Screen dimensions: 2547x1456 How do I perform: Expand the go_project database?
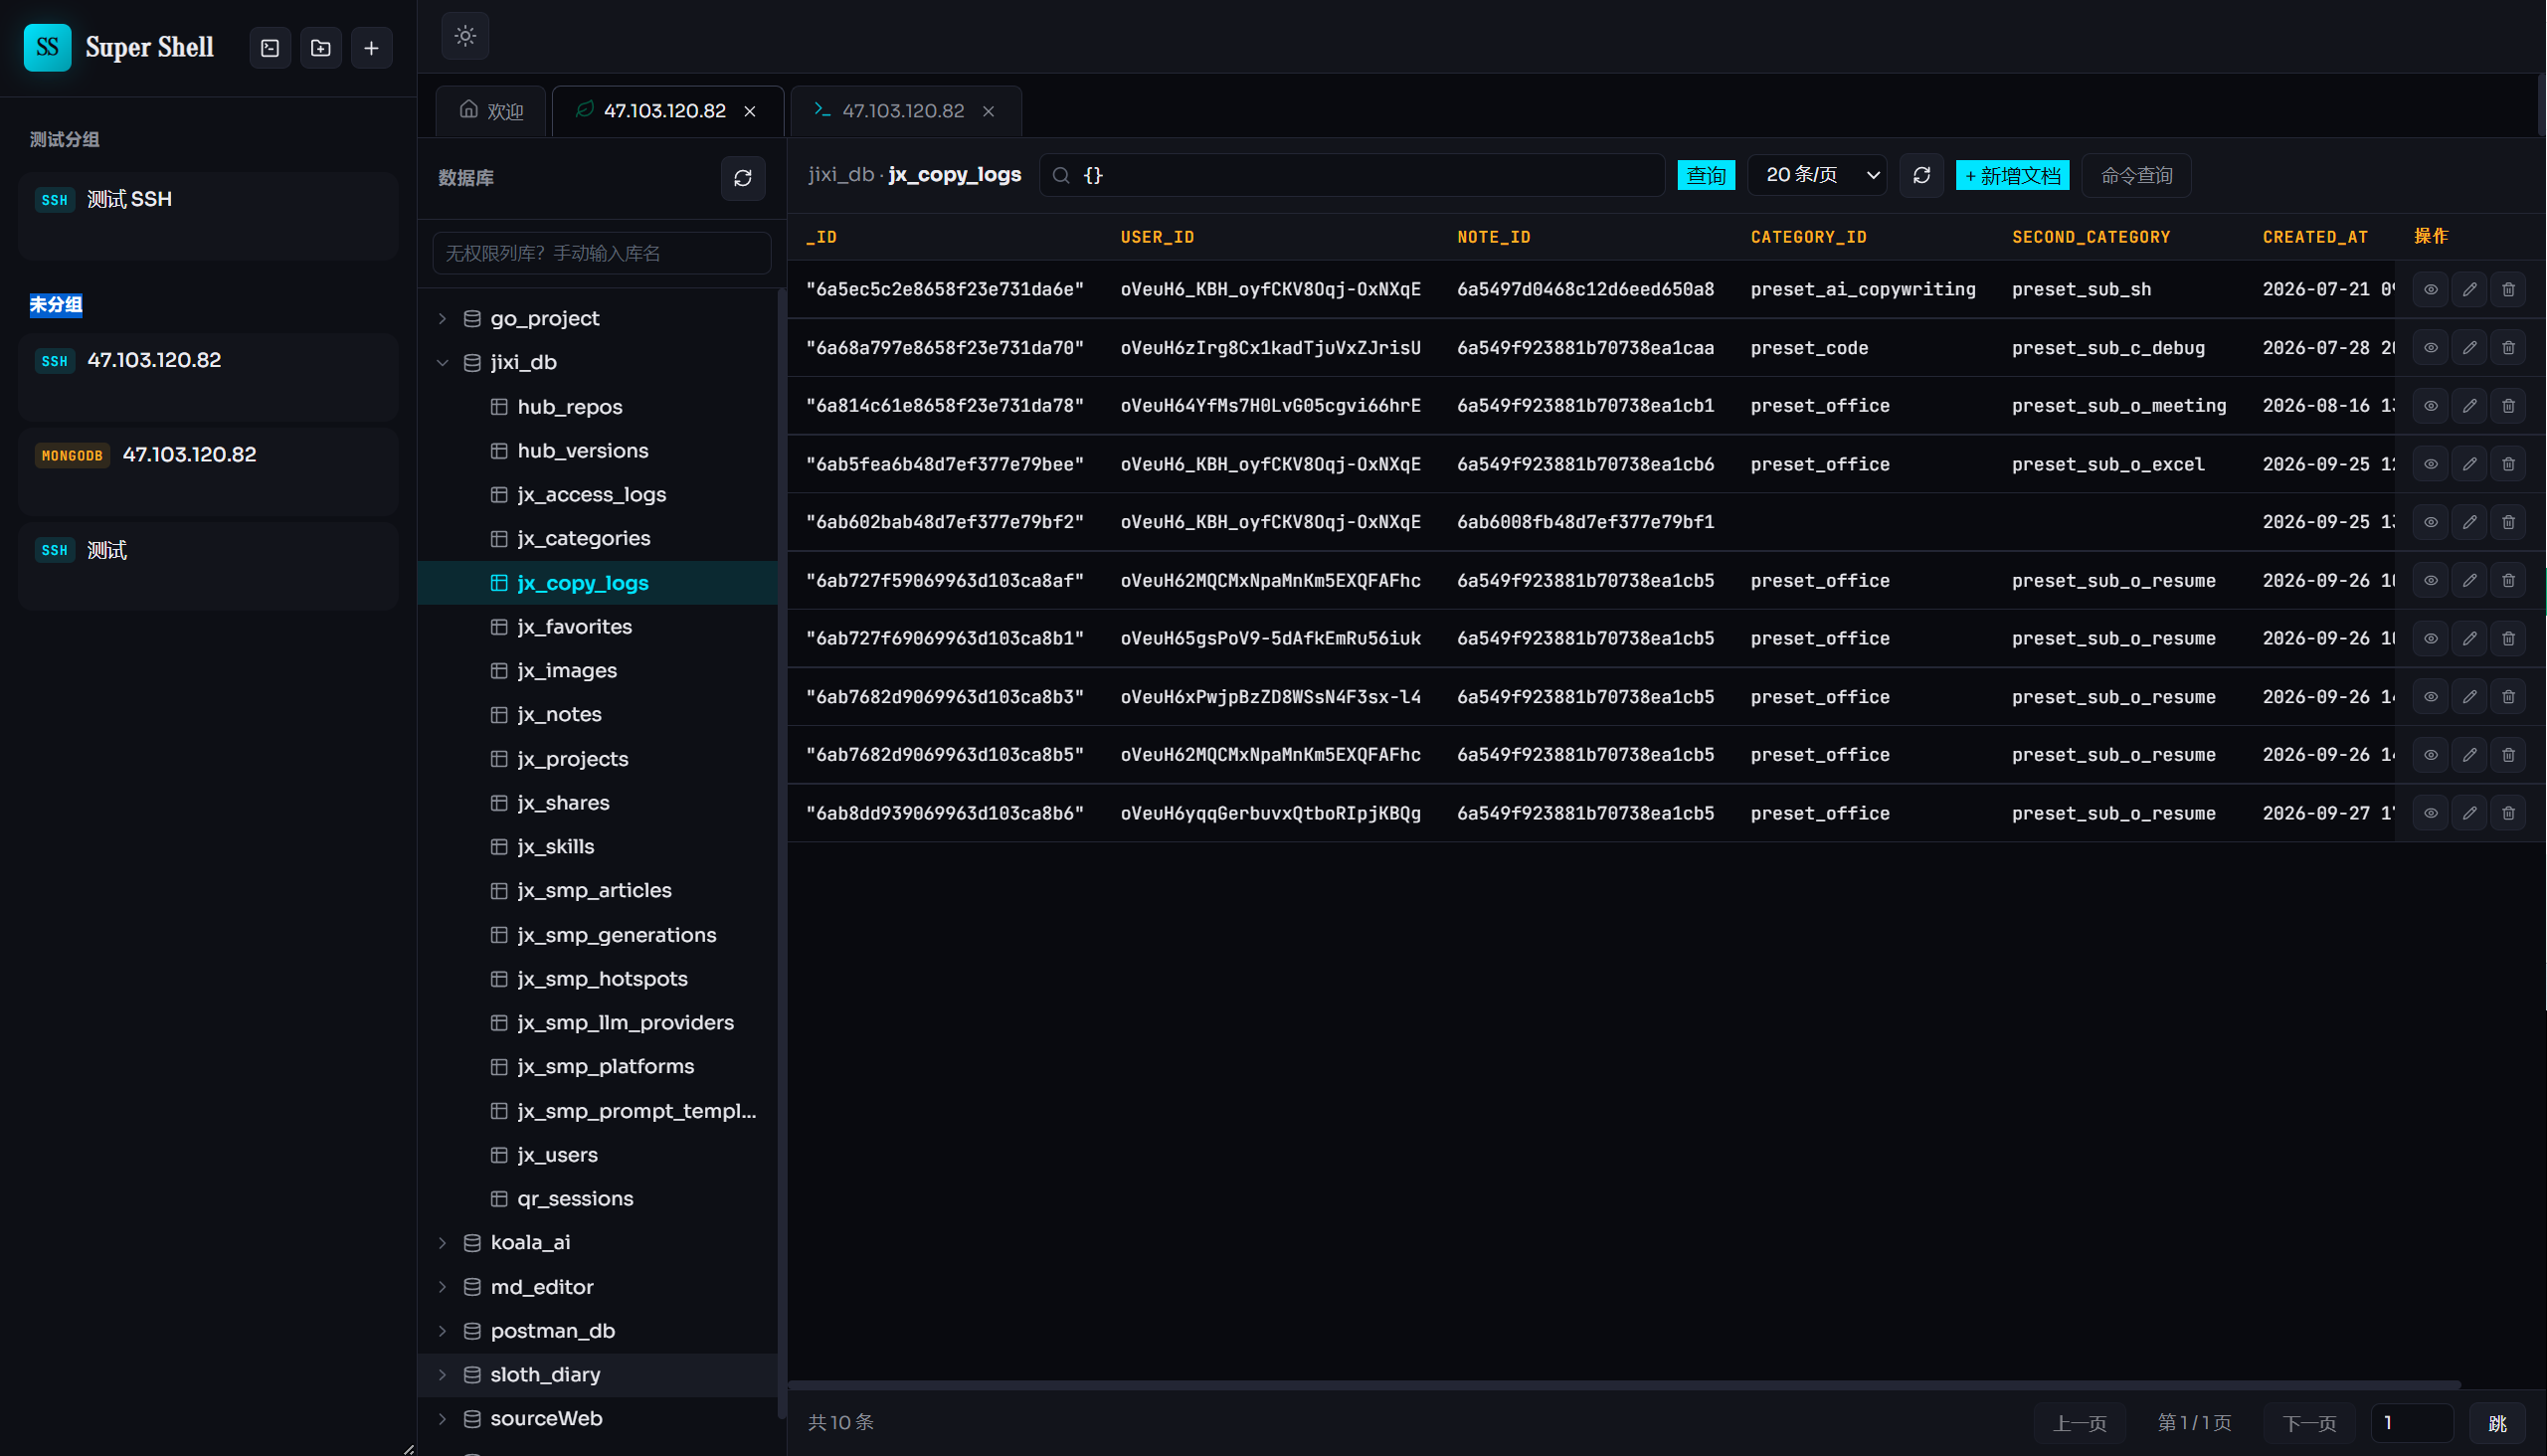(442, 319)
